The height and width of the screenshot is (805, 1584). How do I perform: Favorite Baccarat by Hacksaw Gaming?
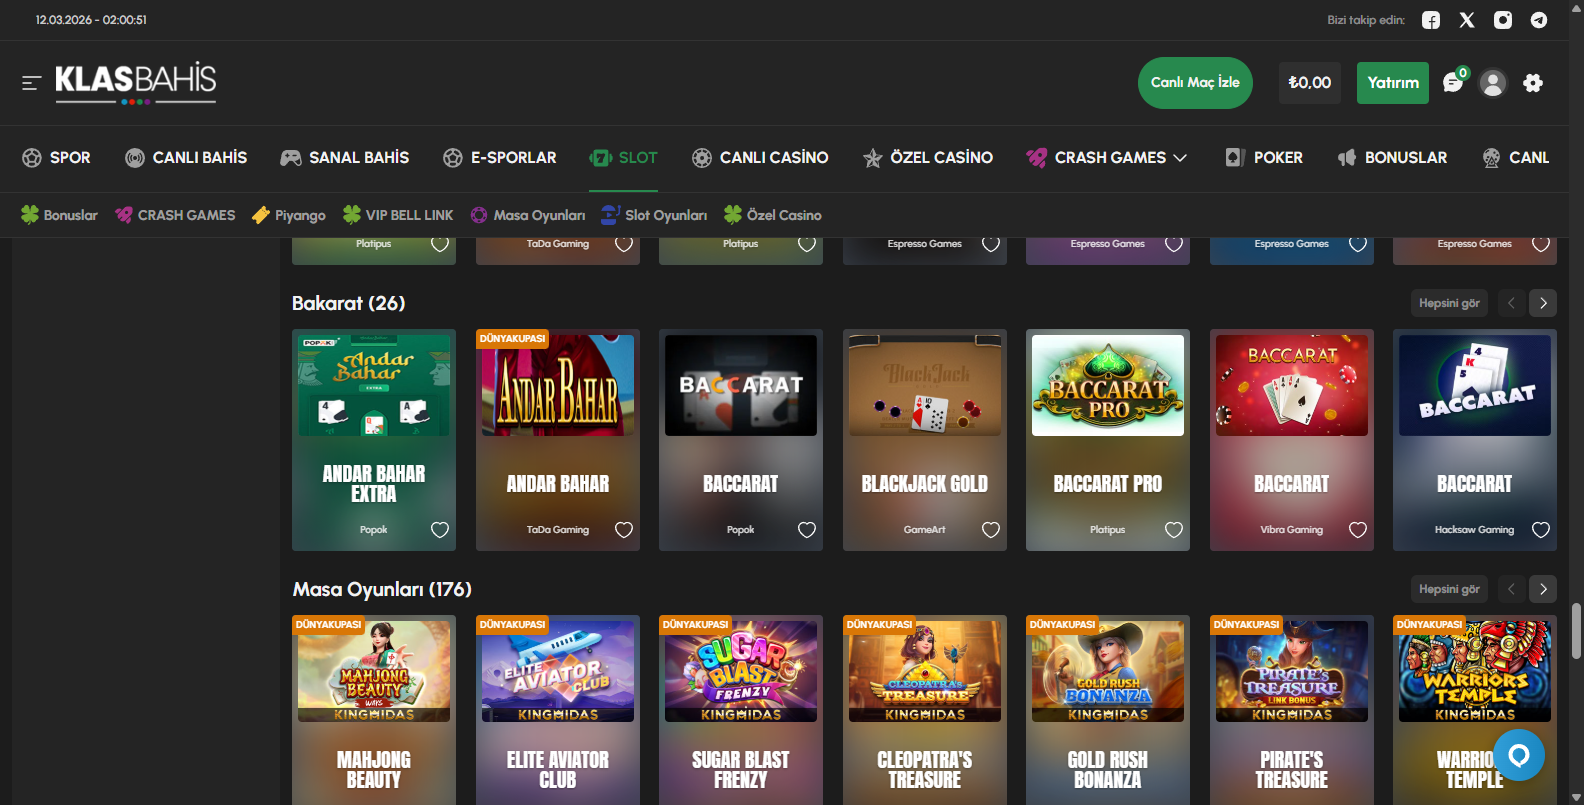(1541, 530)
